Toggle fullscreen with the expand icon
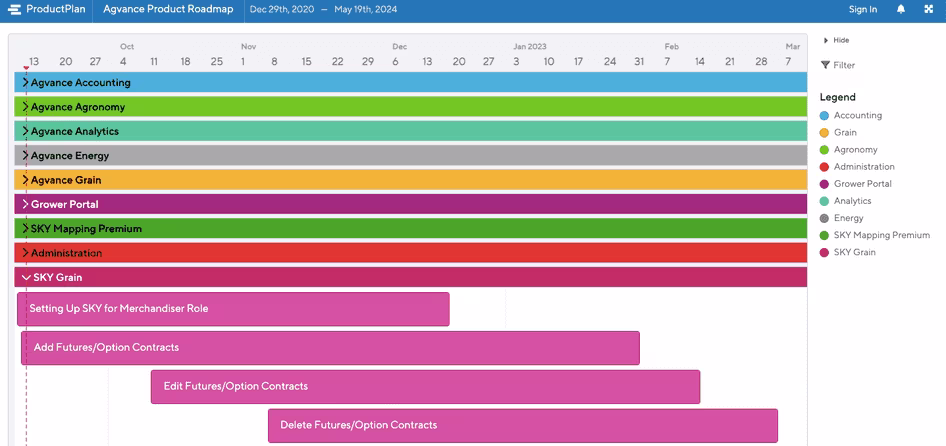This screenshot has height=446, width=946. click(x=929, y=10)
